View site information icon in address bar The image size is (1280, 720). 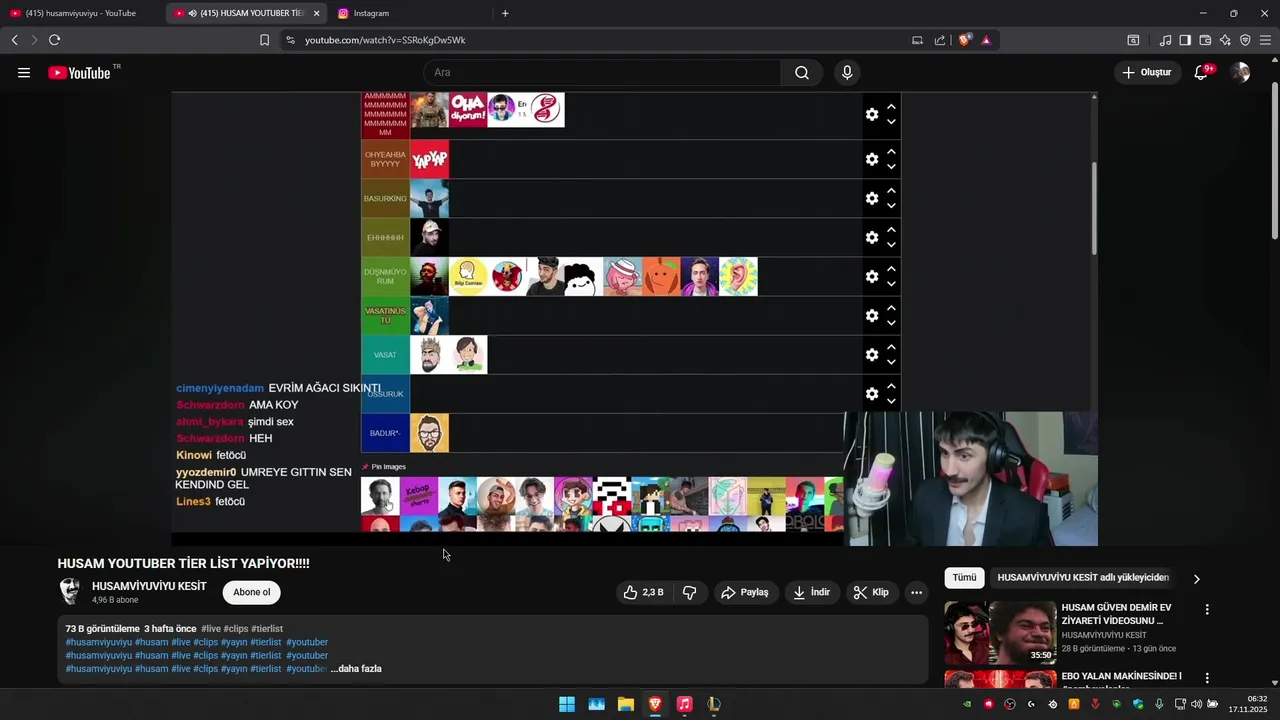(x=290, y=40)
